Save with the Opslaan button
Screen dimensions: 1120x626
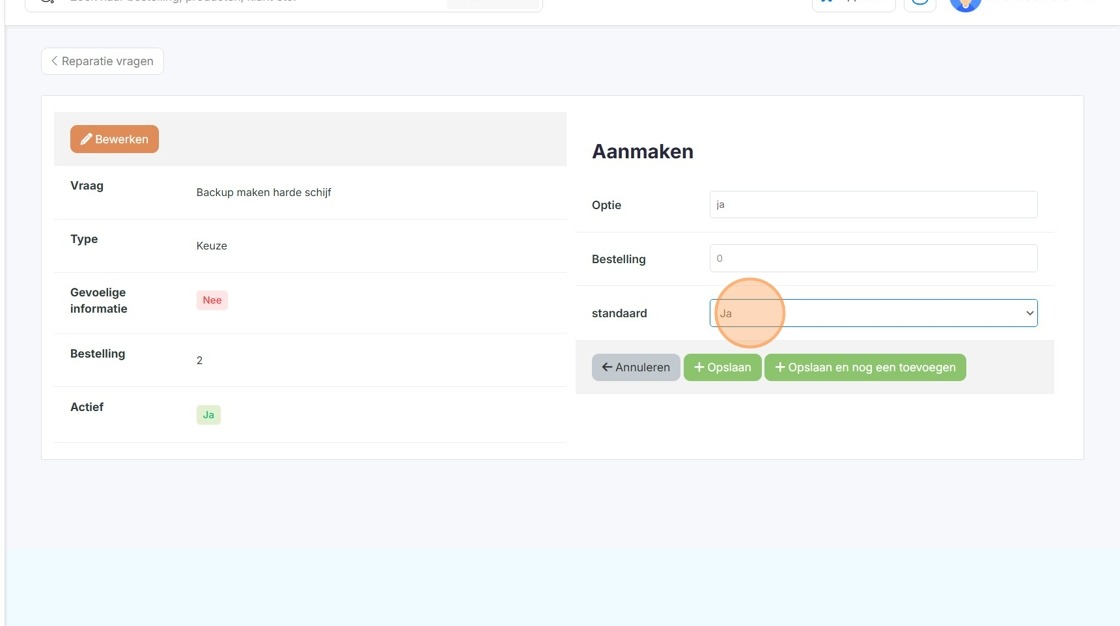(722, 367)
